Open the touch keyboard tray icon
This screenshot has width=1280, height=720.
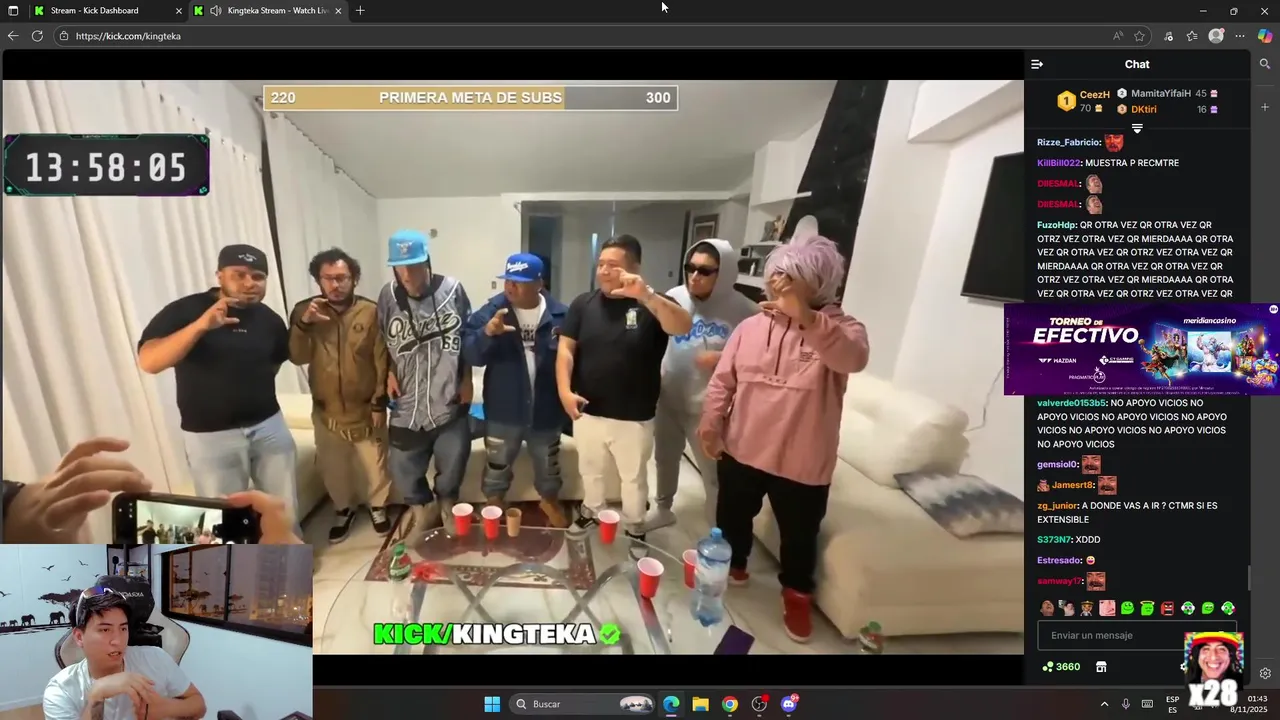tap(1147, 704)
